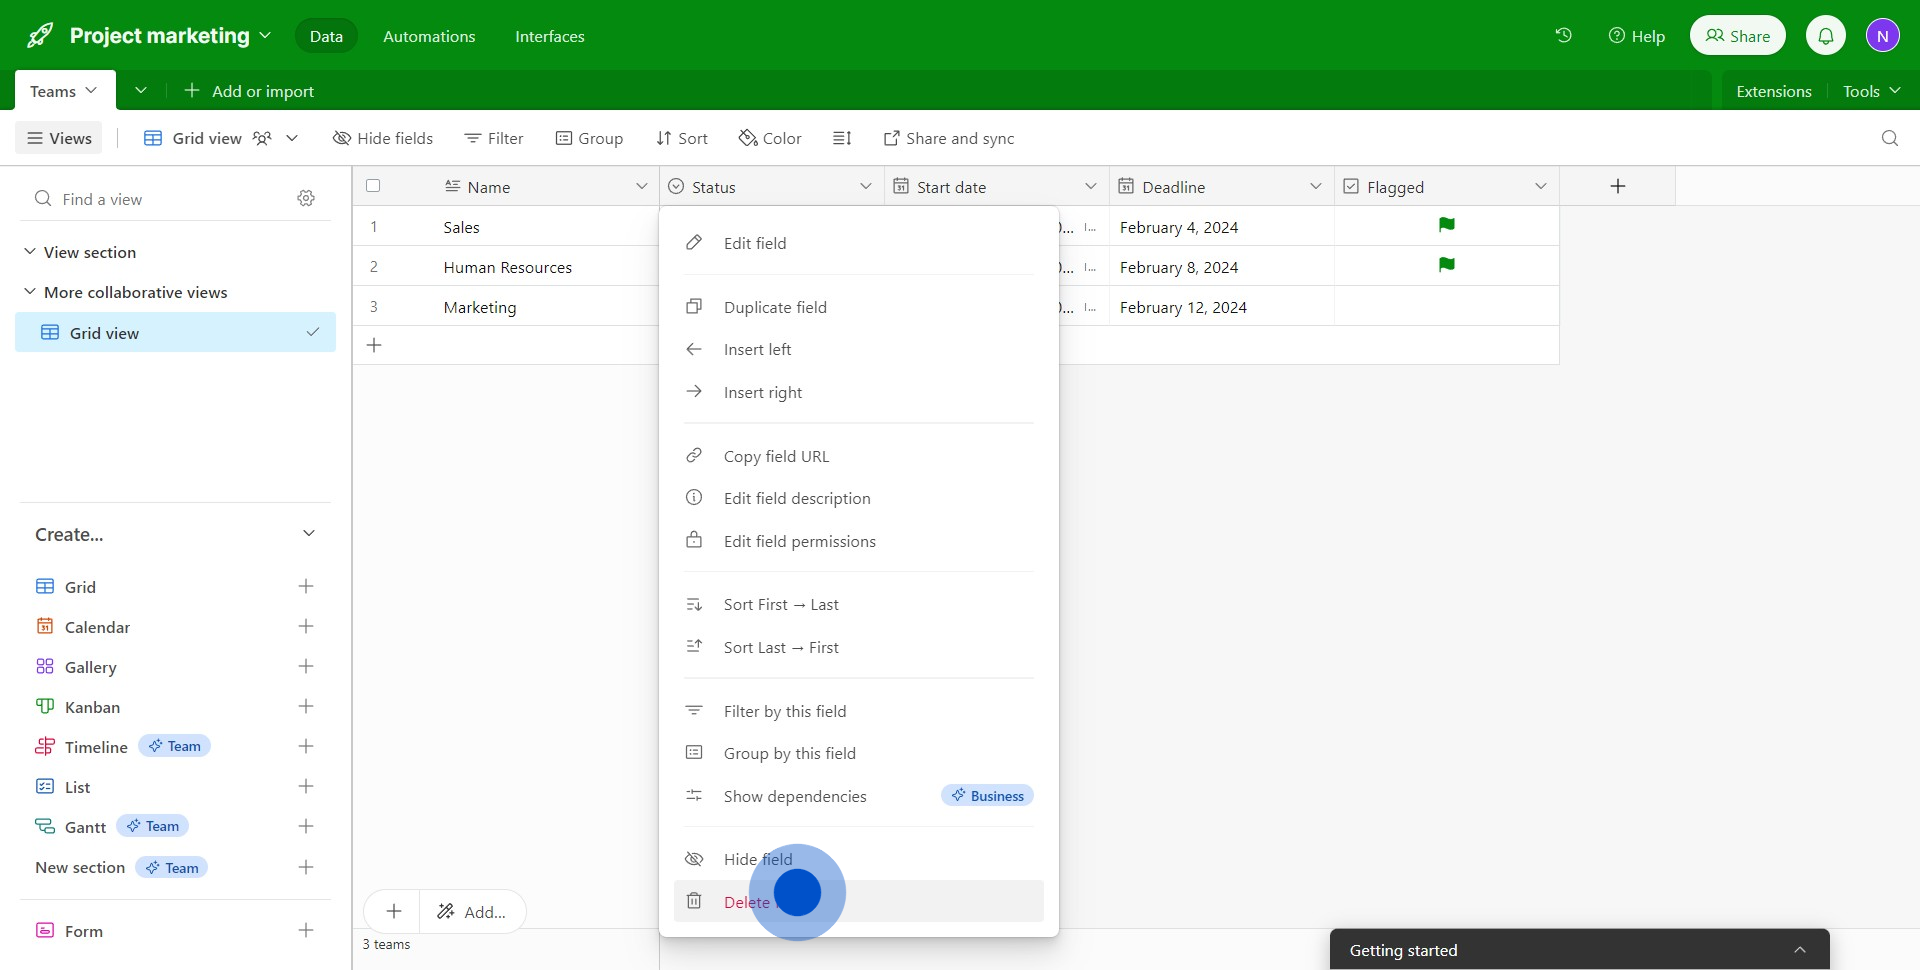The width and height of the screenshot is (1920, 970).
Task: Open the Project marketing base dropdown
Action: [265, 36]
